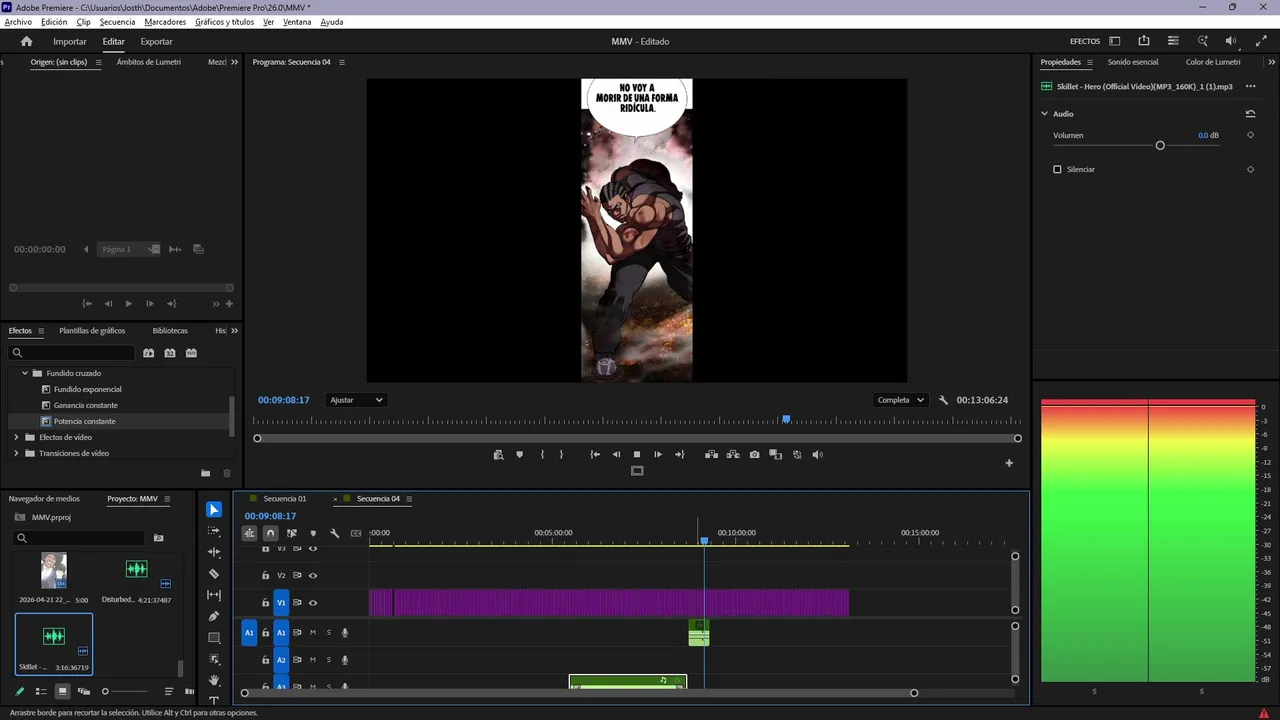Toggle the Silenciar checkbox

coord(1057,169)
